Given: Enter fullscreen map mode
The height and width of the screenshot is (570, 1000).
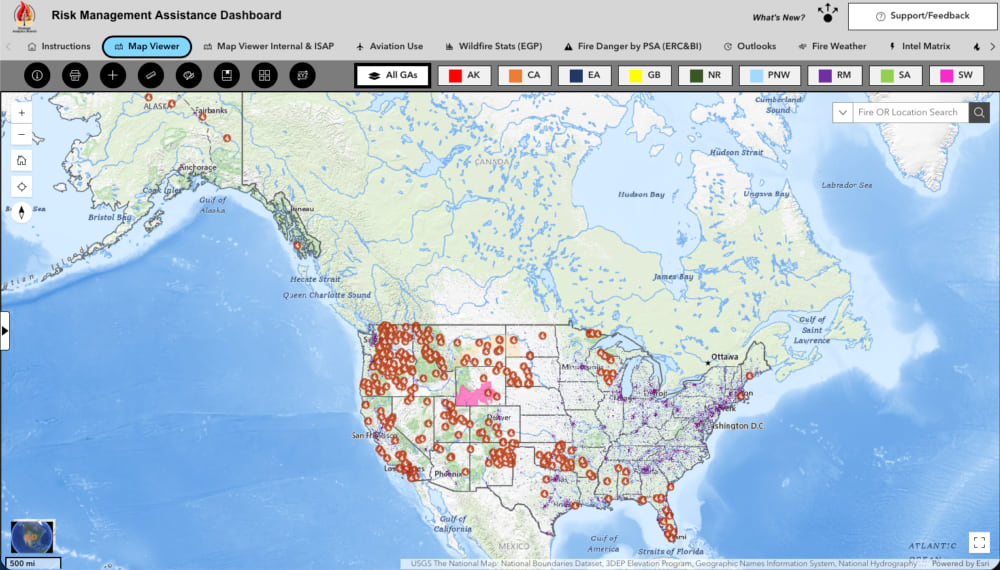Looking at the screenshot, I should pos(979,543).
